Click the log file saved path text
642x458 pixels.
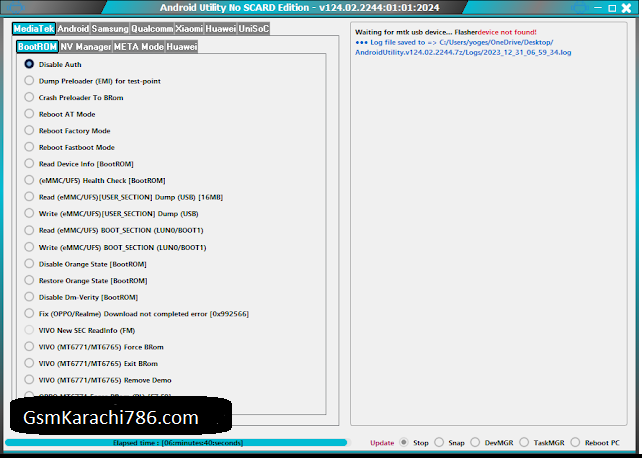(x=463, y=47)
